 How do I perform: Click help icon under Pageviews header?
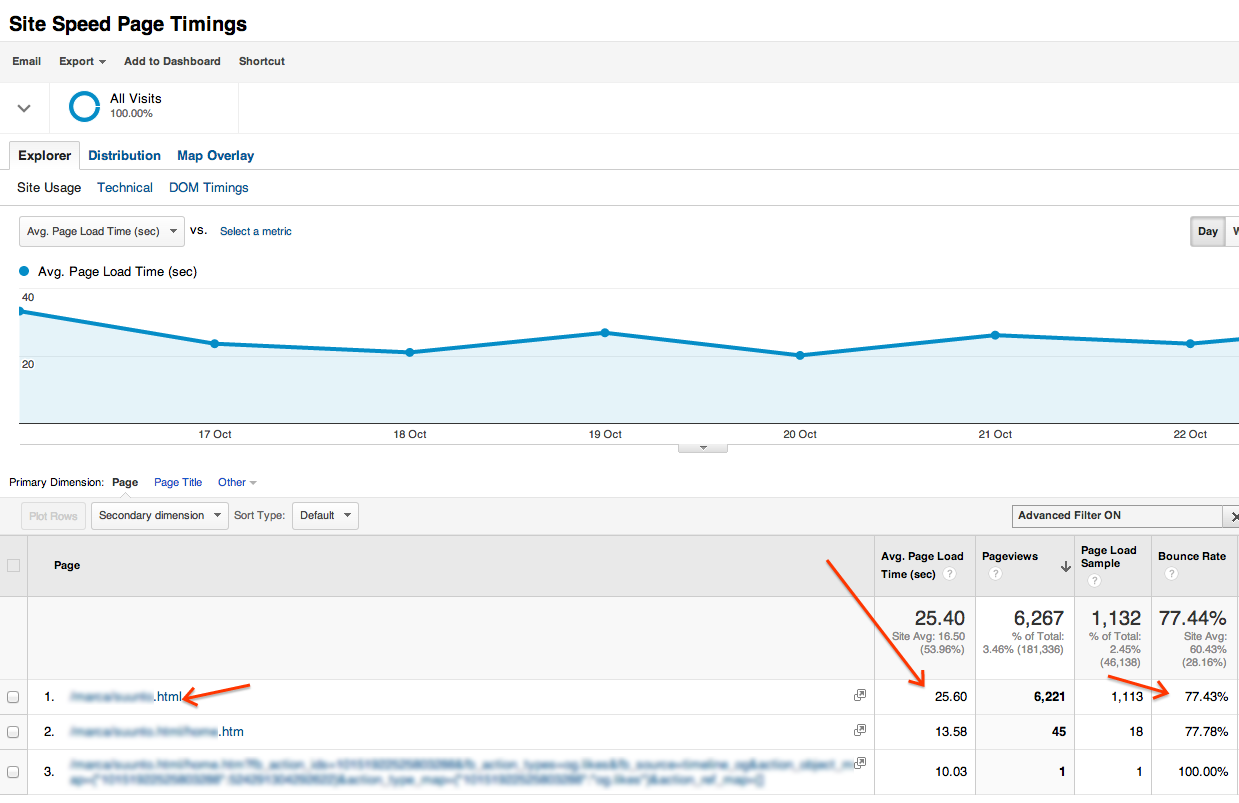[x=996, y=574]
